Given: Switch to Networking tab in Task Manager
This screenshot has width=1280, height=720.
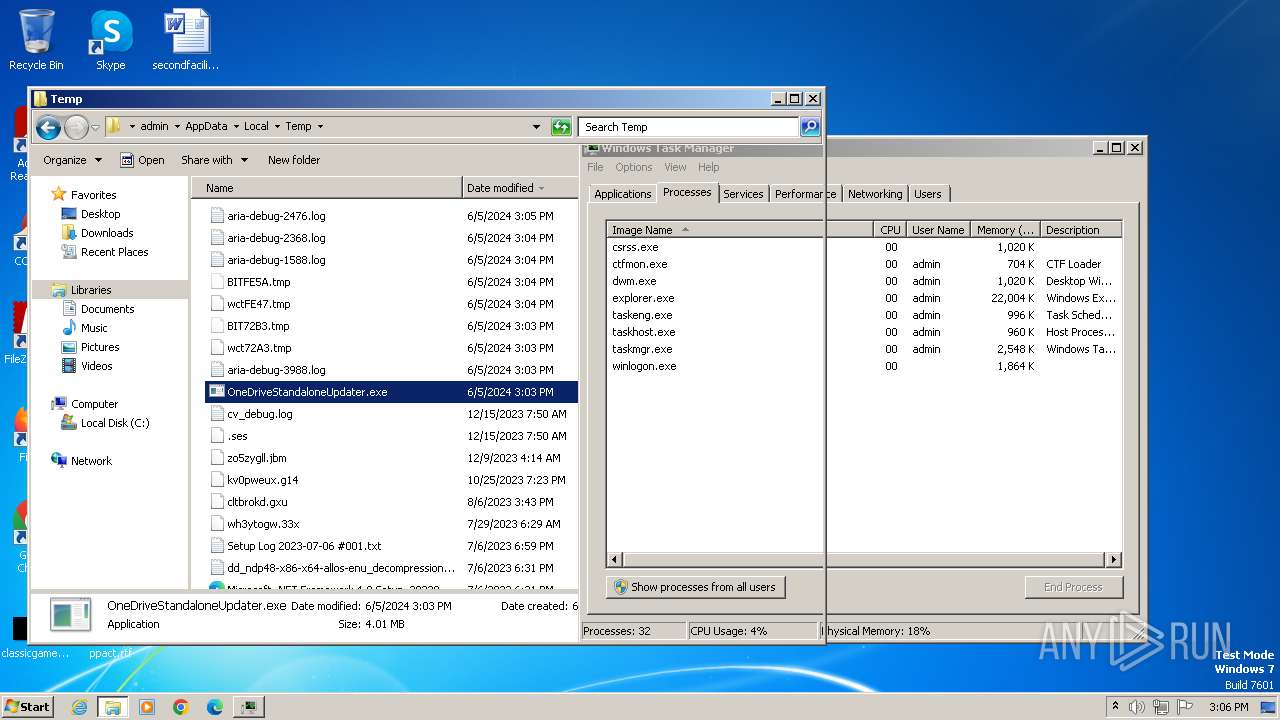Looking at the screenshot, I should point(875,194).
